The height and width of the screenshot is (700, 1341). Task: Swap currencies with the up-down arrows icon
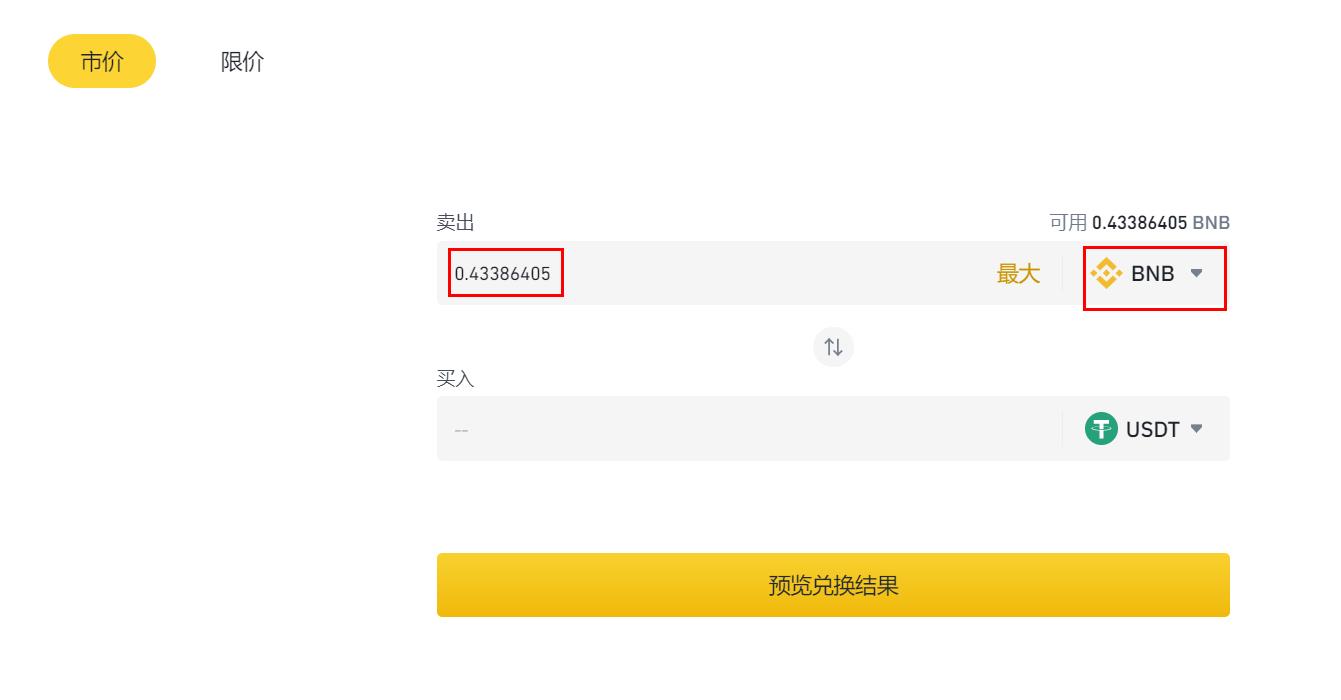[833, 347]
